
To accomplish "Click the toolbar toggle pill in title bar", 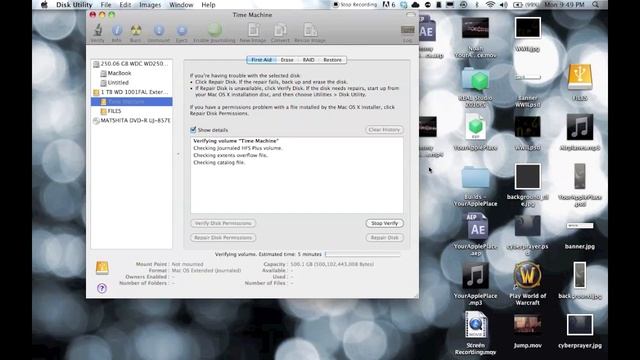I will 411,15.
